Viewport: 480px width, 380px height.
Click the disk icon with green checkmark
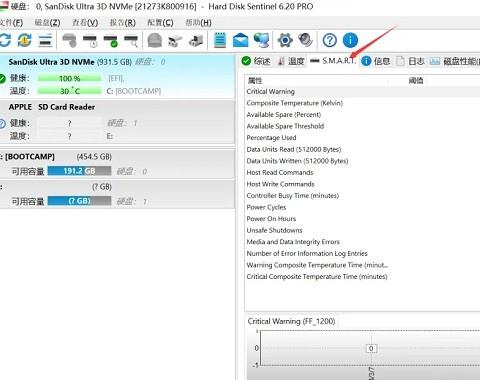pyautogui.click(x=111, y=41)
